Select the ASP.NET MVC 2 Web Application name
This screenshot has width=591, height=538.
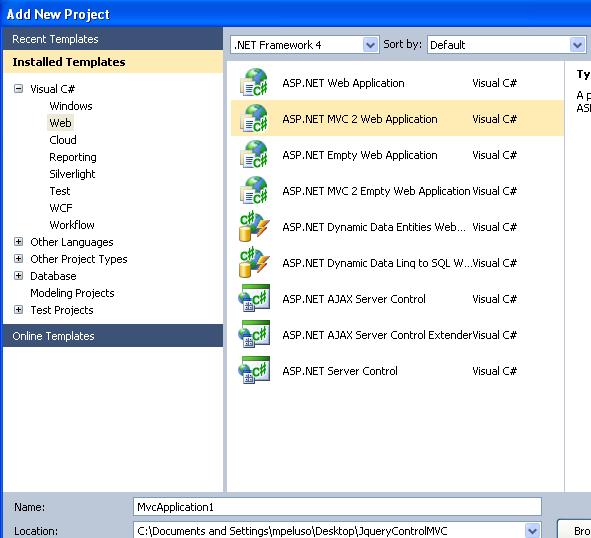click(x=360, y=119)
